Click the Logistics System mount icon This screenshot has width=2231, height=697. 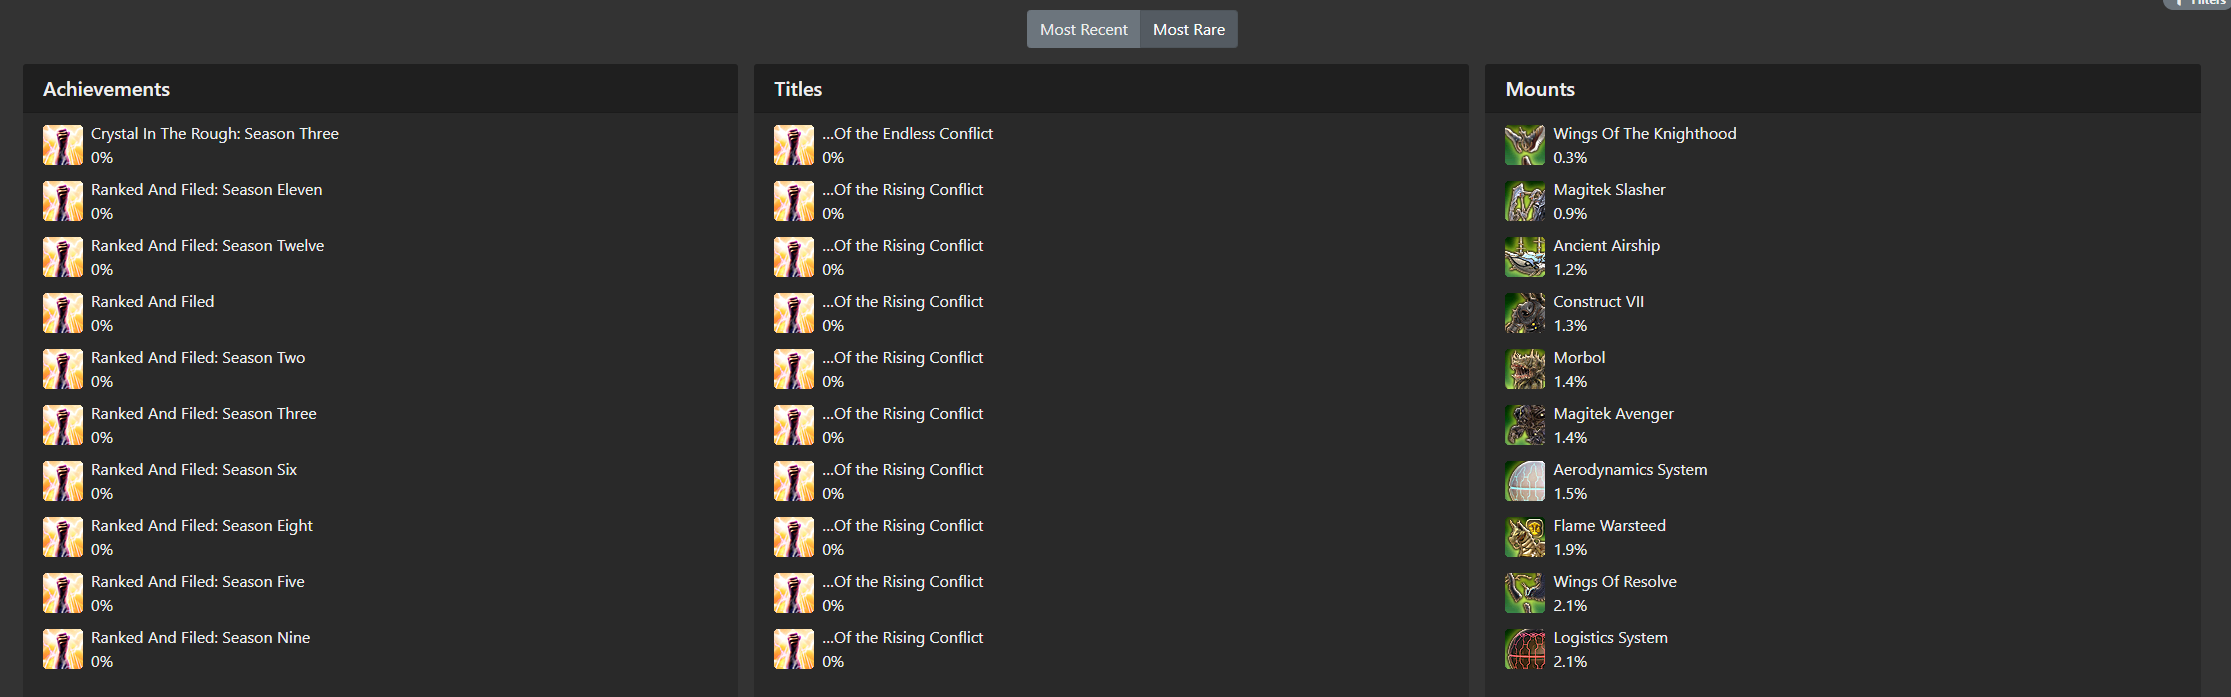[x=1525, y=649]
